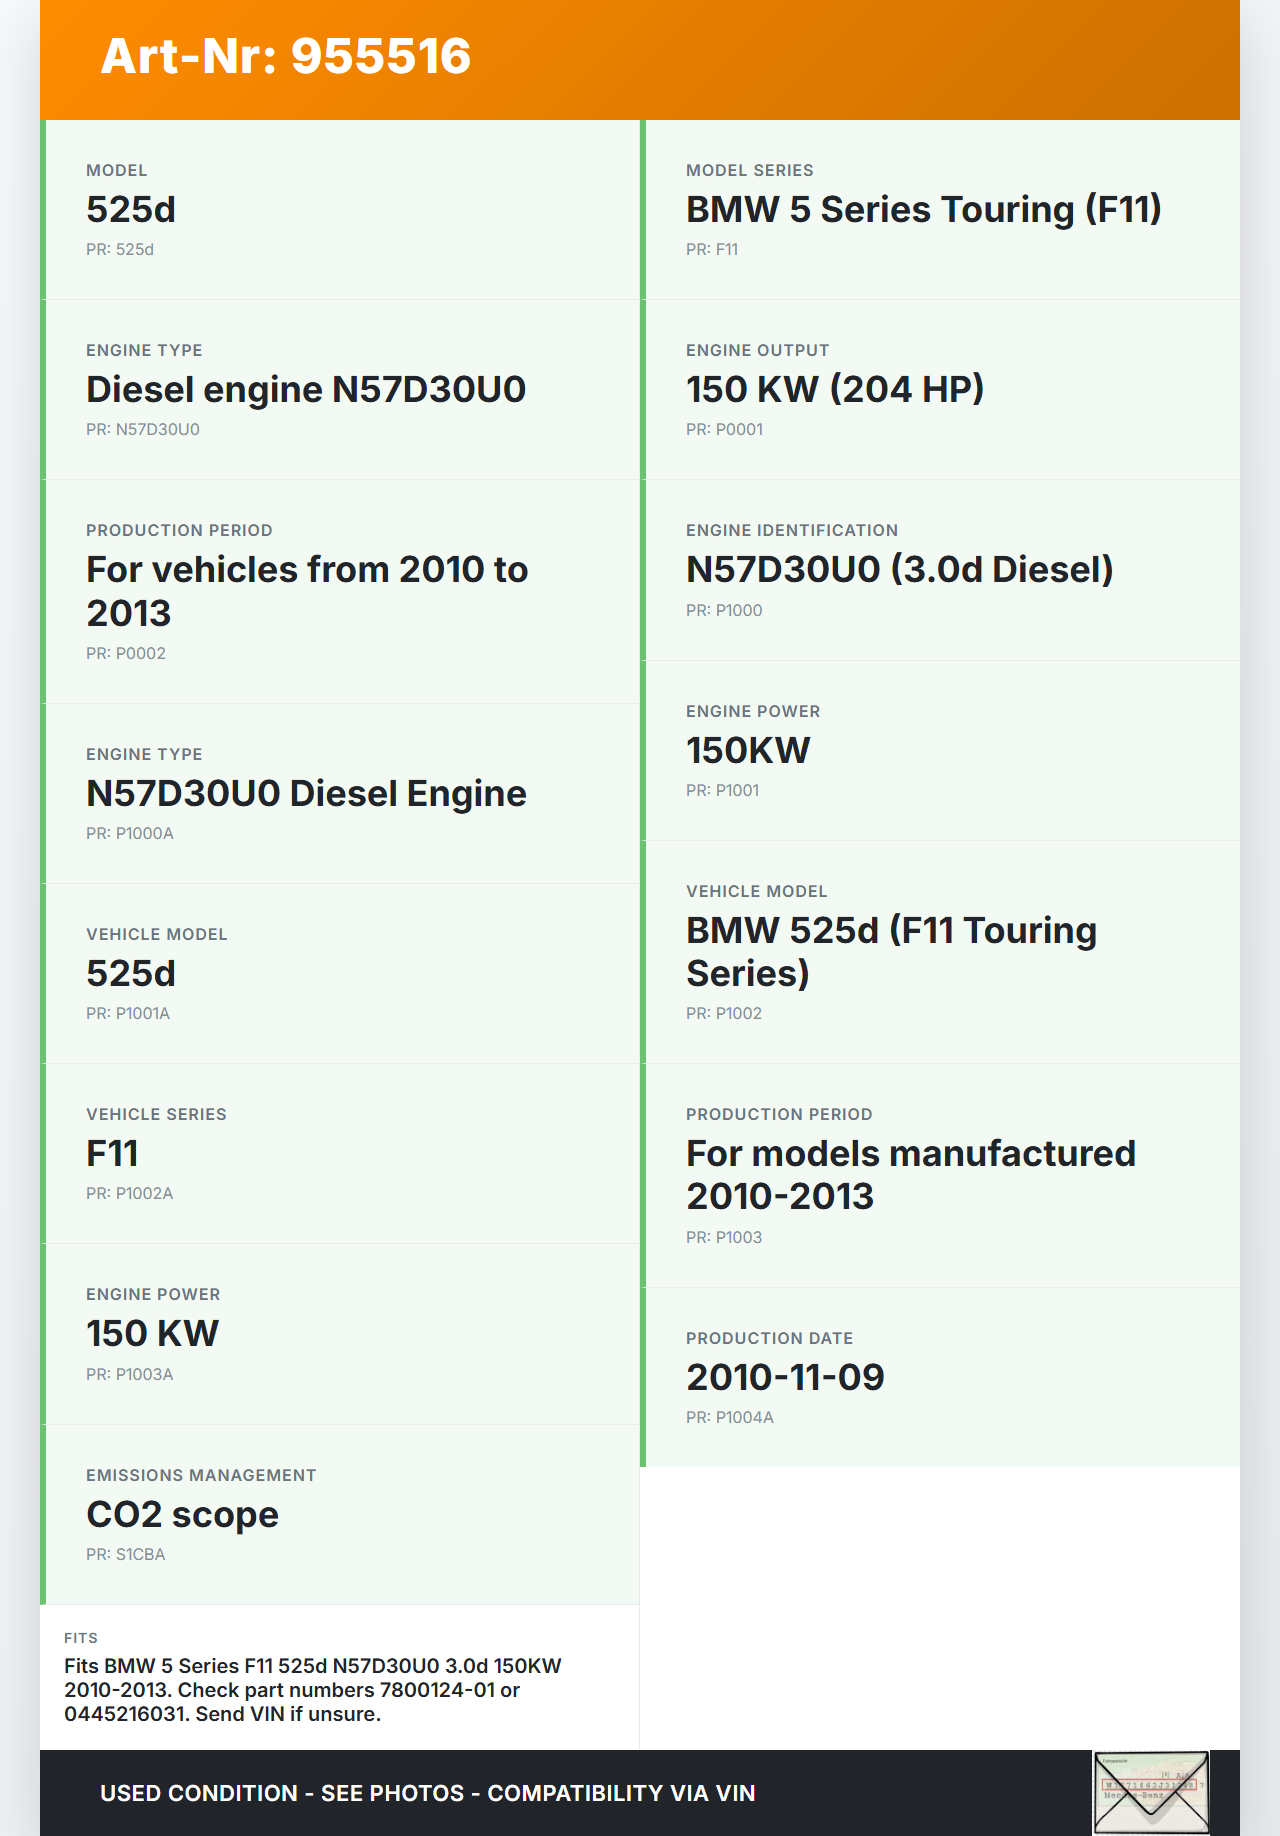Select the 150KW value with PR P1001
Image resolution: width=1280 pixels, height=1836 pixels.
pyautogui.click(x=748, y=751)
